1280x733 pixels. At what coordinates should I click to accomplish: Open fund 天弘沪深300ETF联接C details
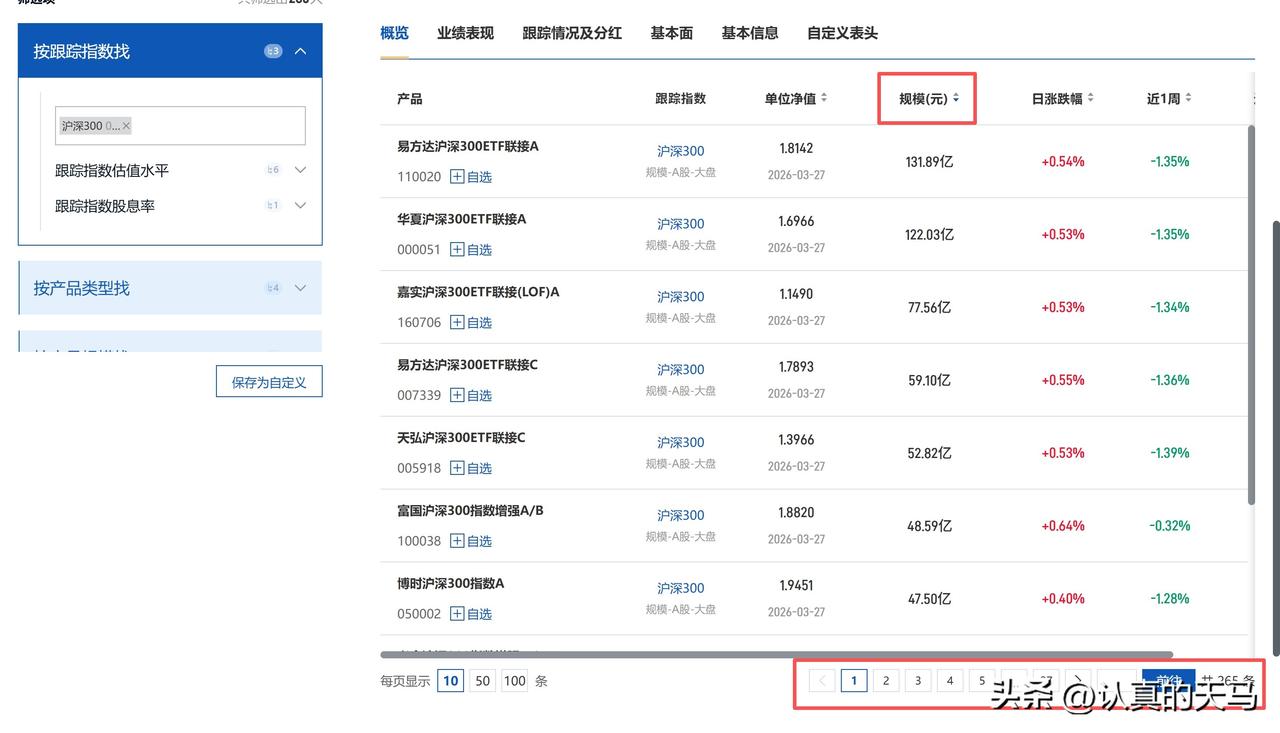[x=461, y=437]
